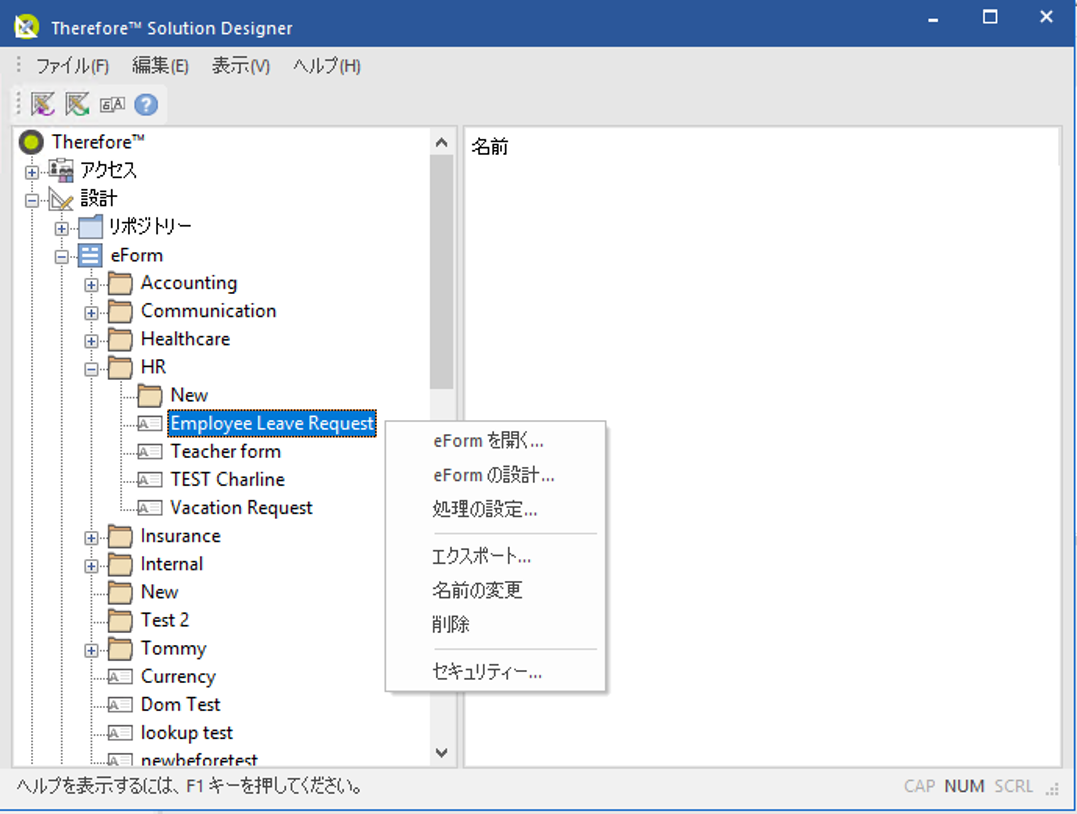Click the リポジトリー folder icon
Screen dimensions: 1077x814
coord(90,227)
